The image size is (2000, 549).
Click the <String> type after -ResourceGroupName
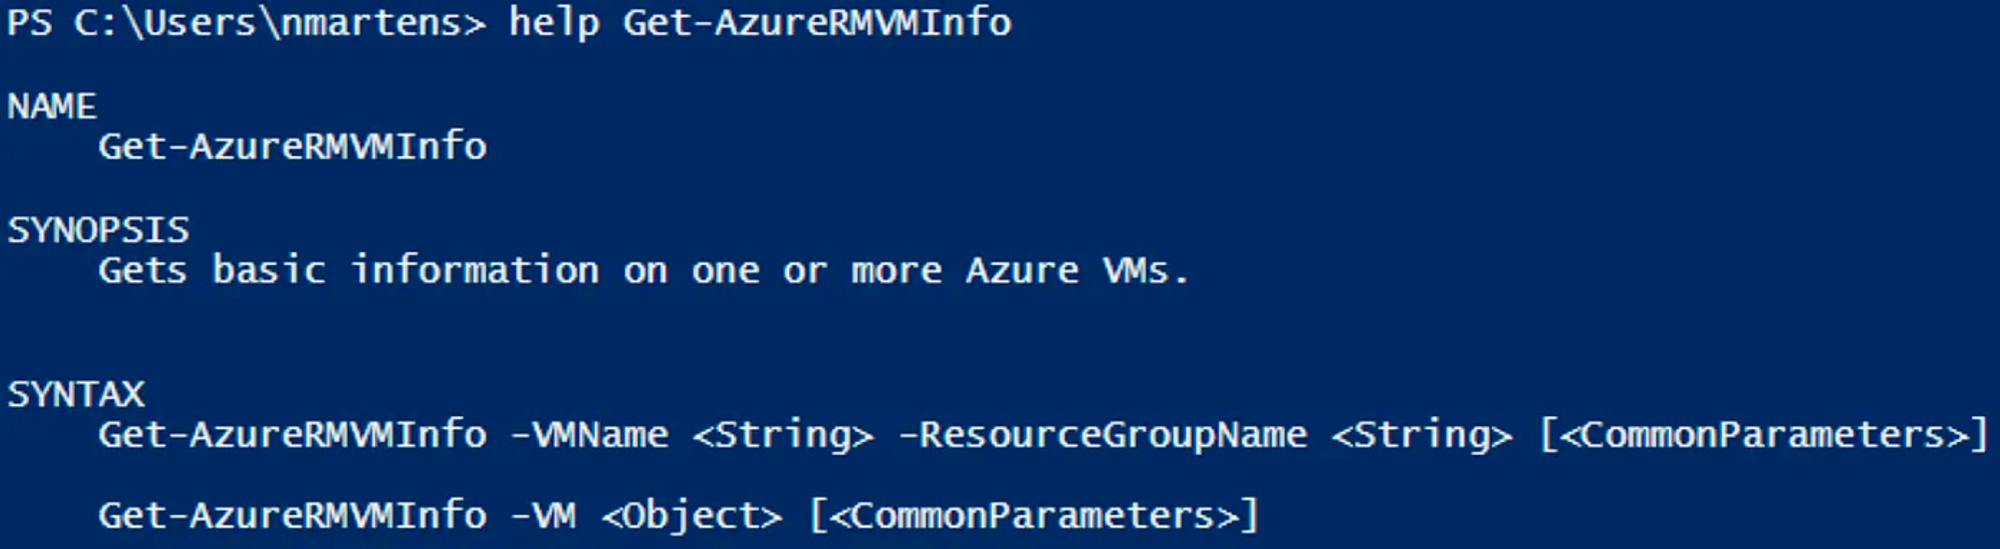pyautogui.click(x=1422, y=436)
